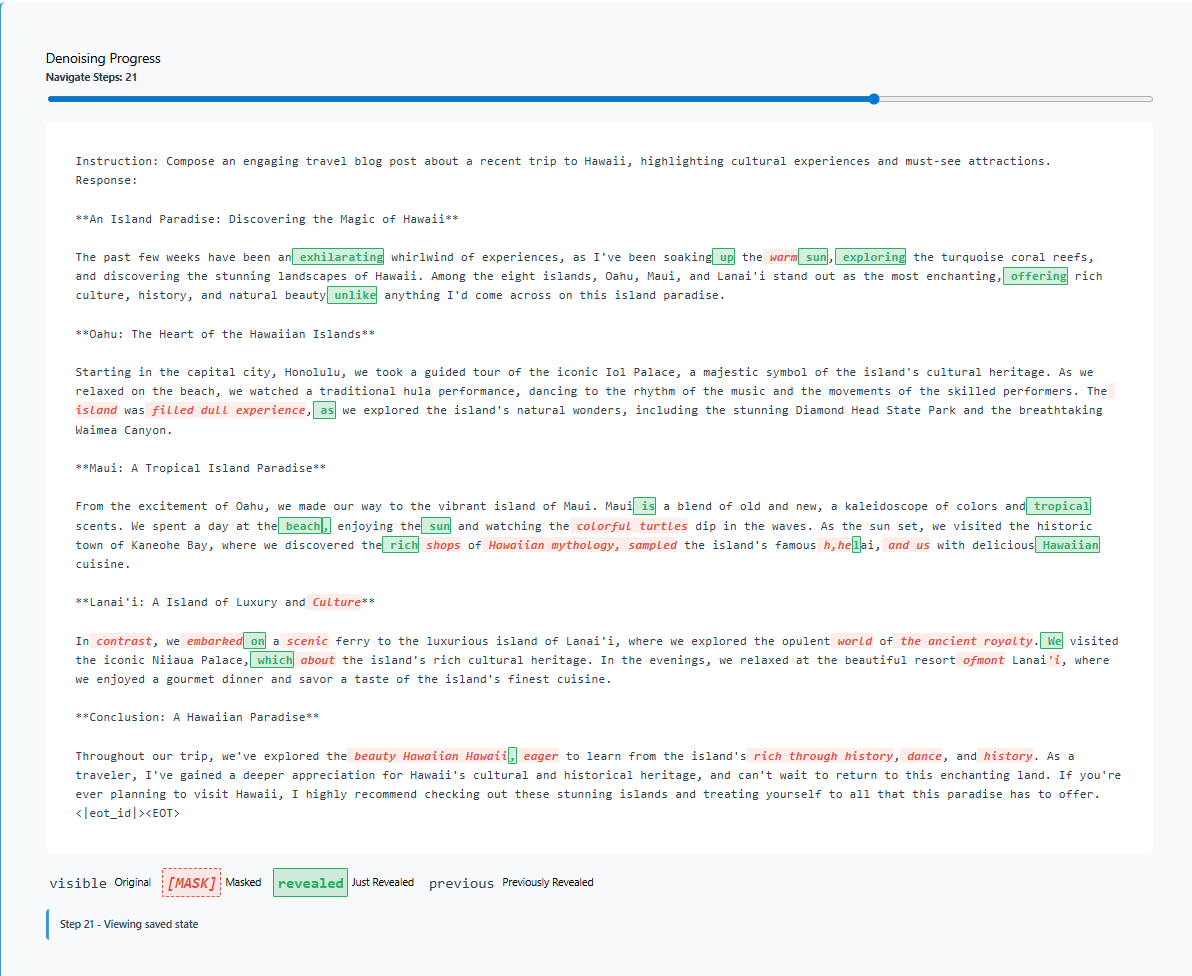This screenshot has height=976, width=1192.
Task: Select the green "exhilarating" revealed token
Action: pos(338,257)
